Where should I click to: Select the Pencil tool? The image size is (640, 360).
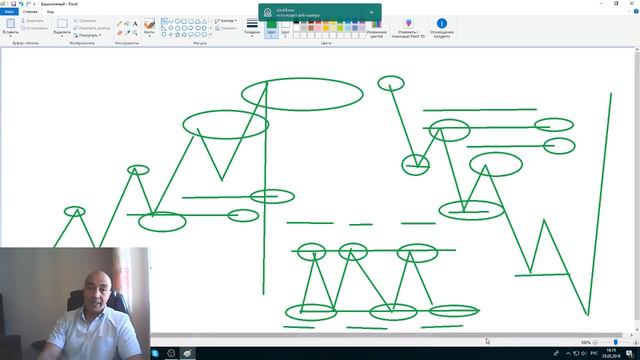coord(119,24)
